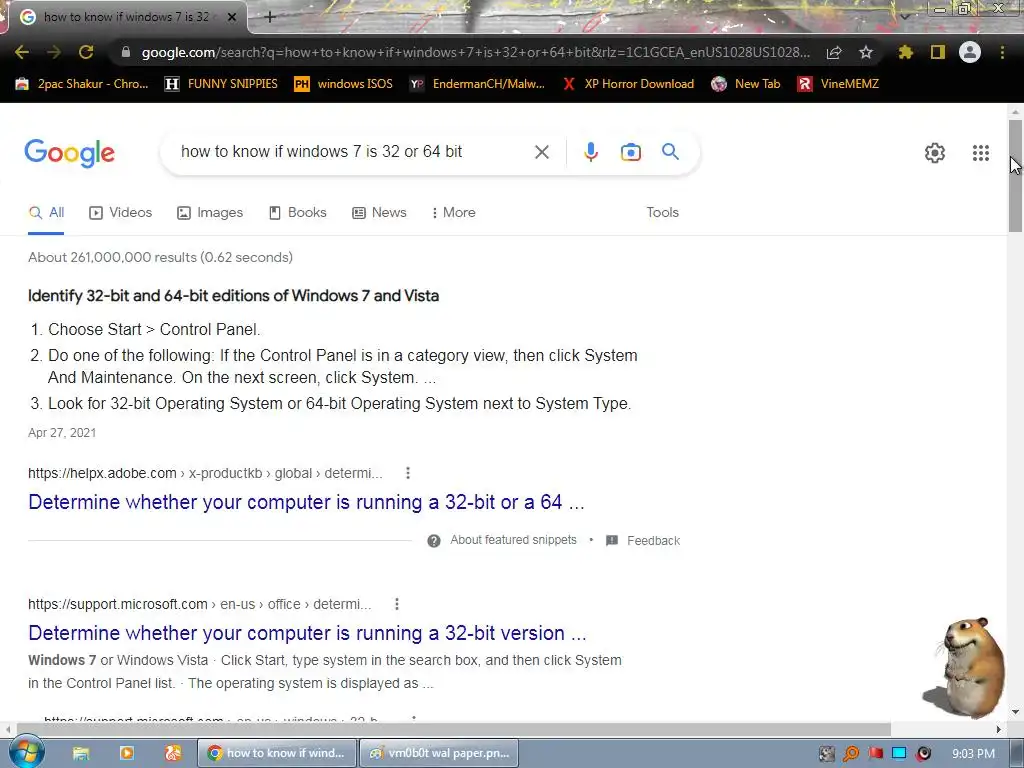The height and width of the screenshot is (768, 1024).
Task: Click the About featured snippets help icon
Action: 434,541
